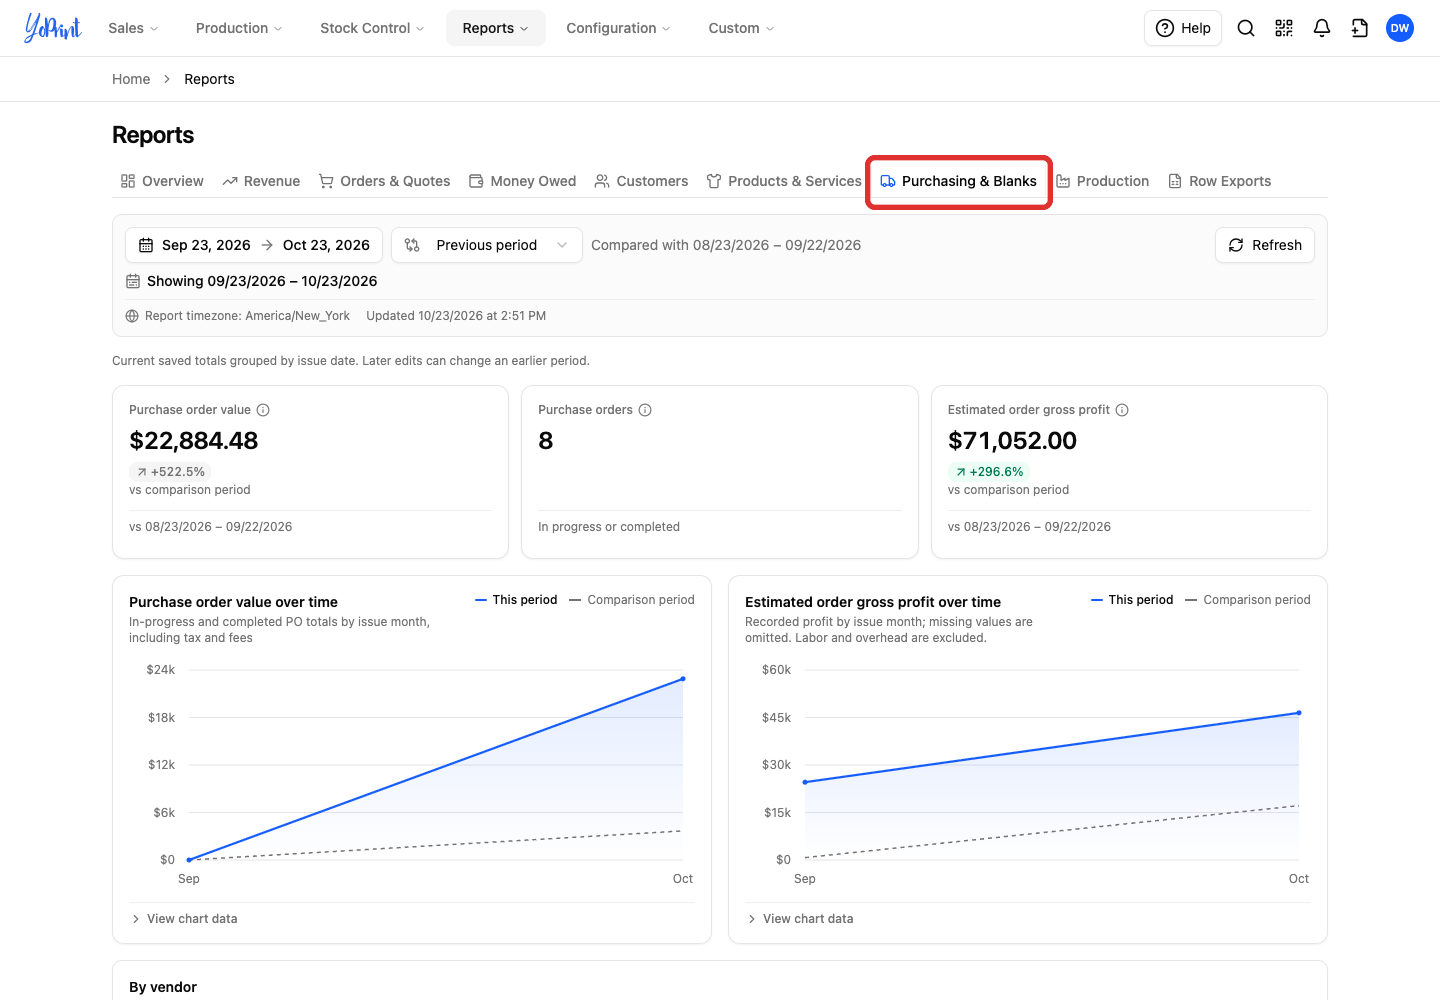Switch to the Overview tab
The width and height of the screenshot is (1440, 1000).
point(162,181)
